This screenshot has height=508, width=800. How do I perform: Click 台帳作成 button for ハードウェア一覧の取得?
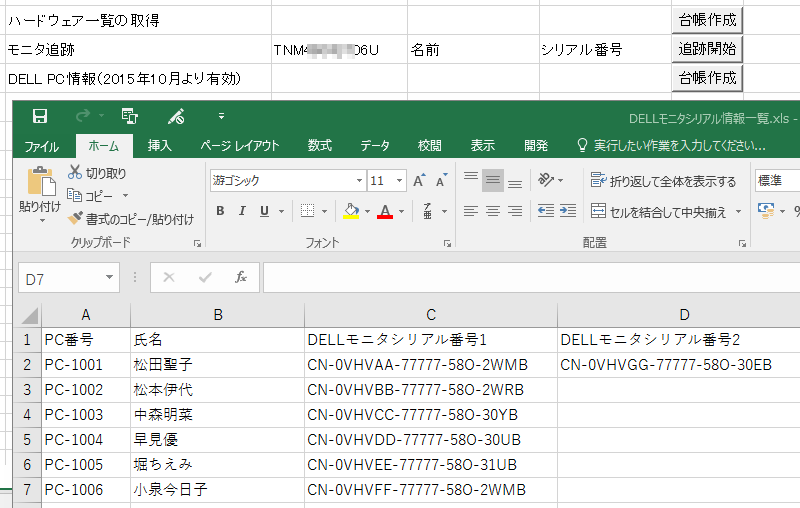(707, 20)
